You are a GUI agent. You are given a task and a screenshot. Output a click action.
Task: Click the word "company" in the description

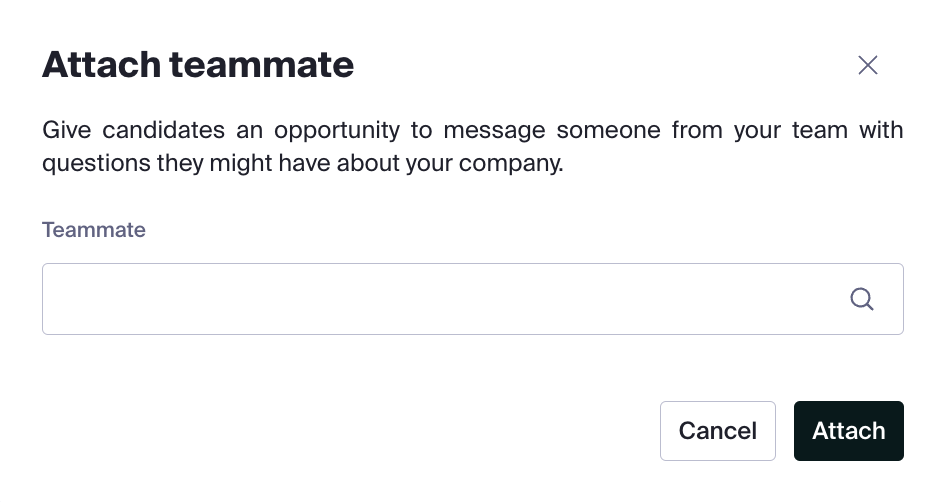(x=509, y=164)
